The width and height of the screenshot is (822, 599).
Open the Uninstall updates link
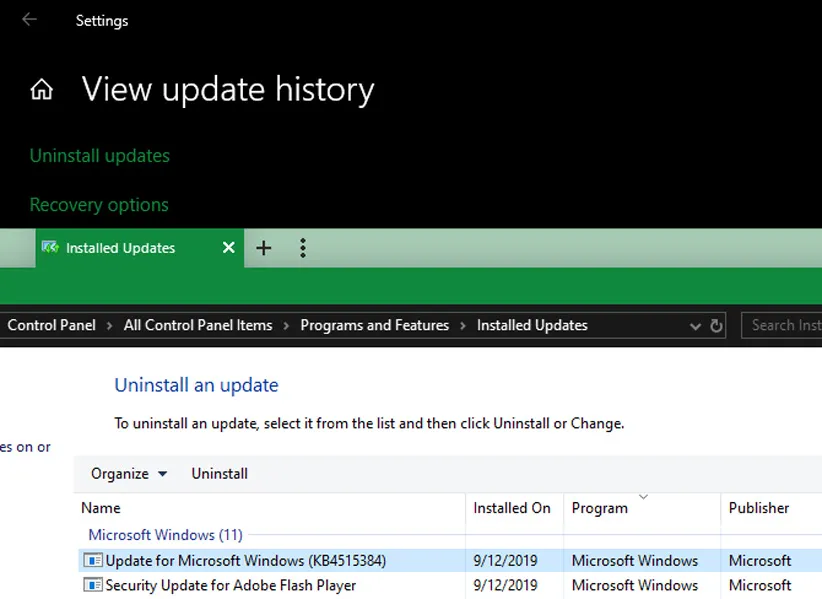99,156
